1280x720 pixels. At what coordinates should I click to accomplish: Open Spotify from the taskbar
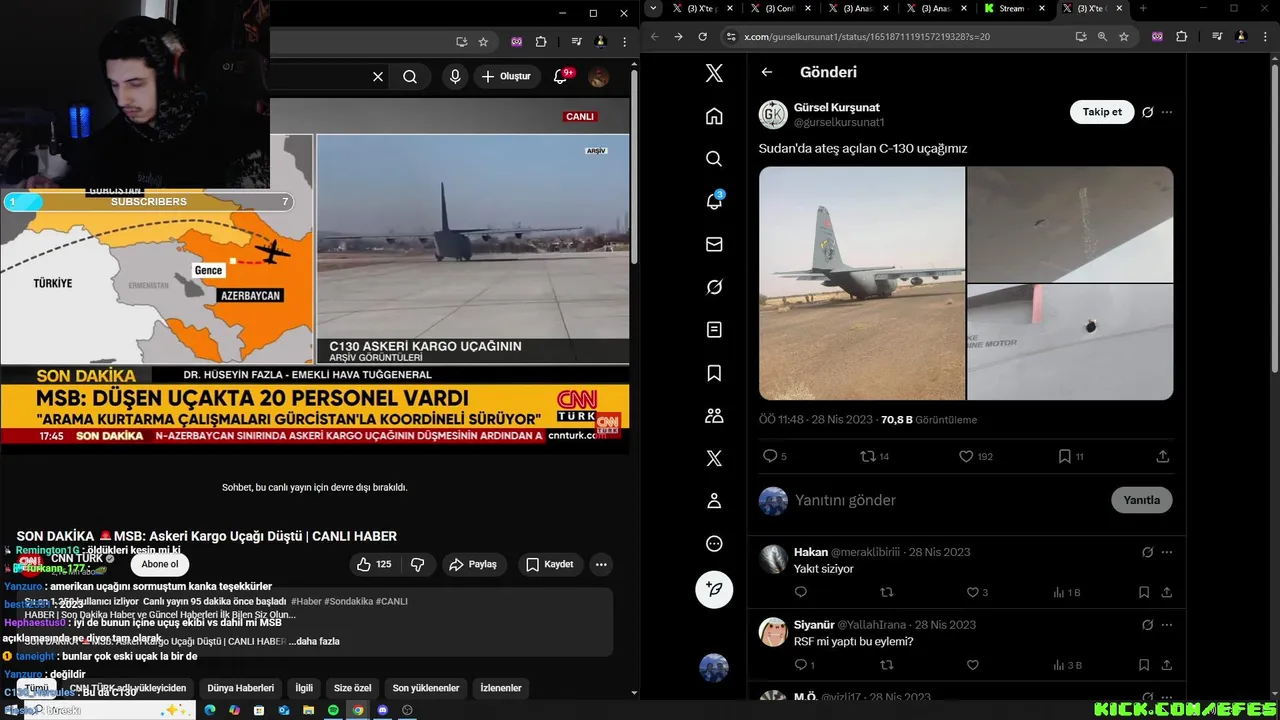point(333,710)
